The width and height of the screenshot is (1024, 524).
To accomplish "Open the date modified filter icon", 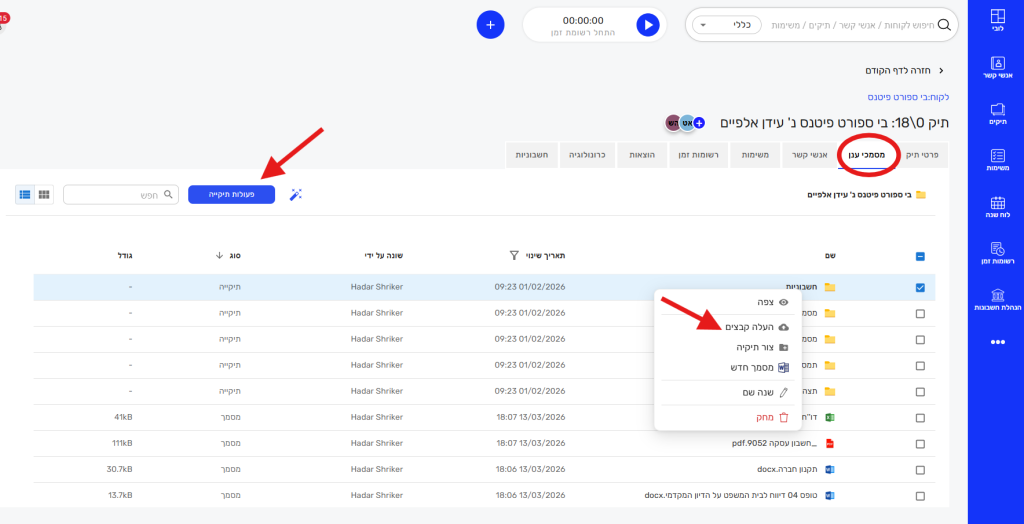I will point(514,255).
